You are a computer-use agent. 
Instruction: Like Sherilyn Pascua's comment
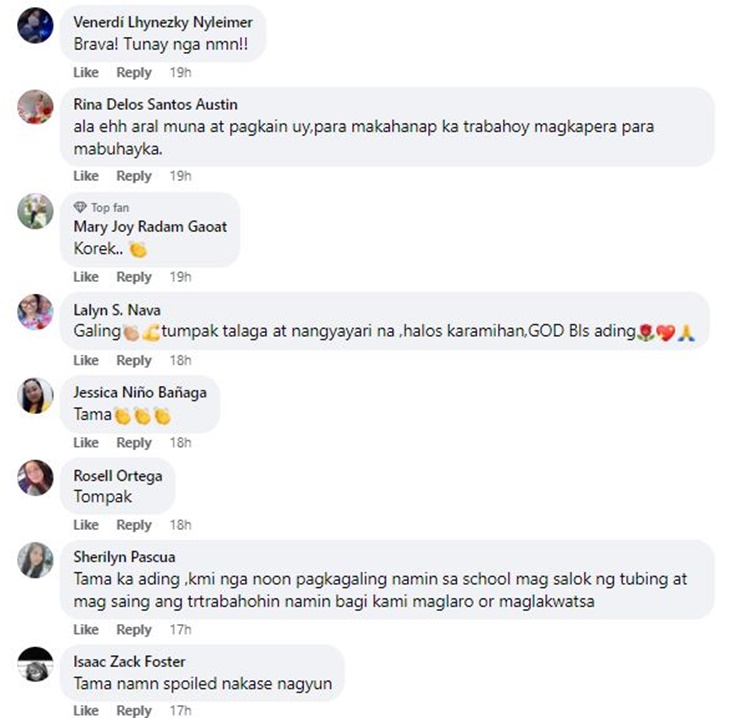pyautogui.click(x=86, y=630)
